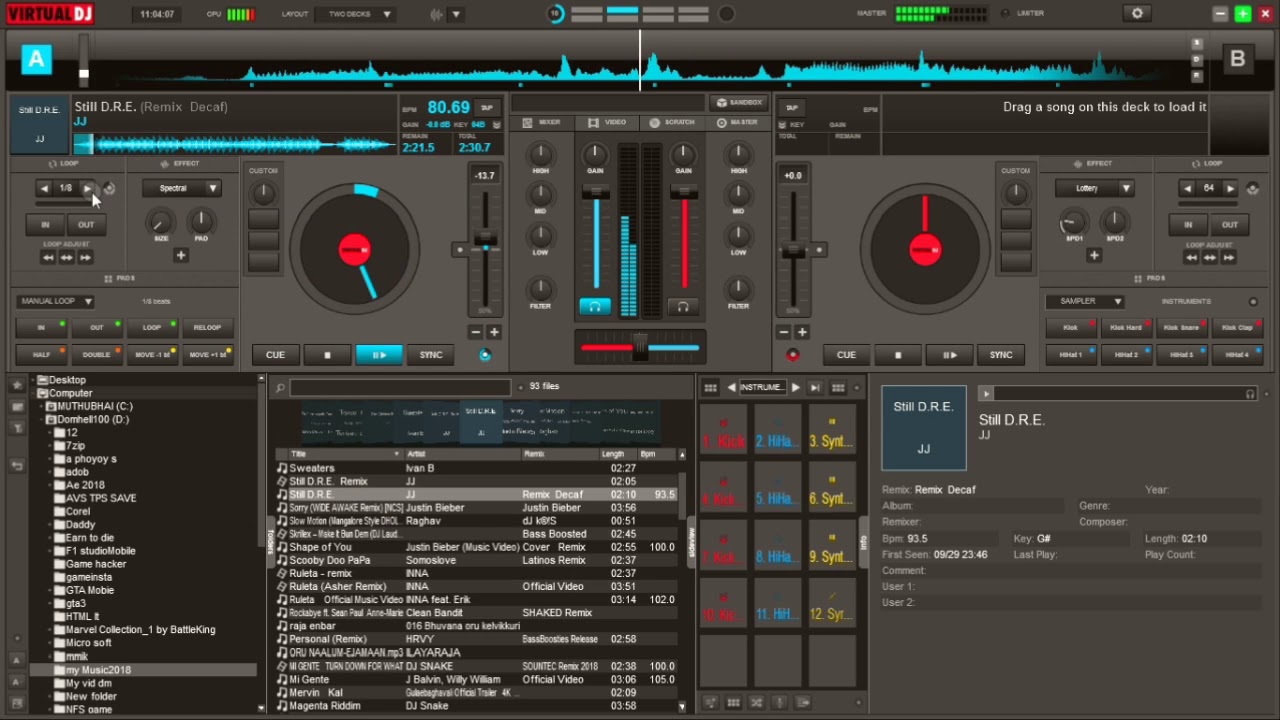Click deck A pitch minus button
The width and height of the screenshot is (1280, 720).
click(x=476, y=332)
